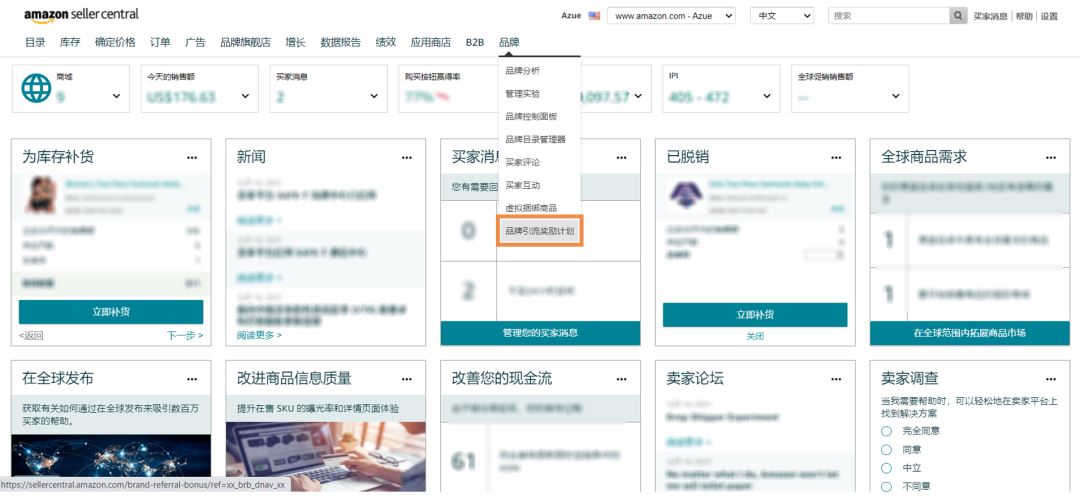Choose 买家互动 from the 品牌 menu

523,185
